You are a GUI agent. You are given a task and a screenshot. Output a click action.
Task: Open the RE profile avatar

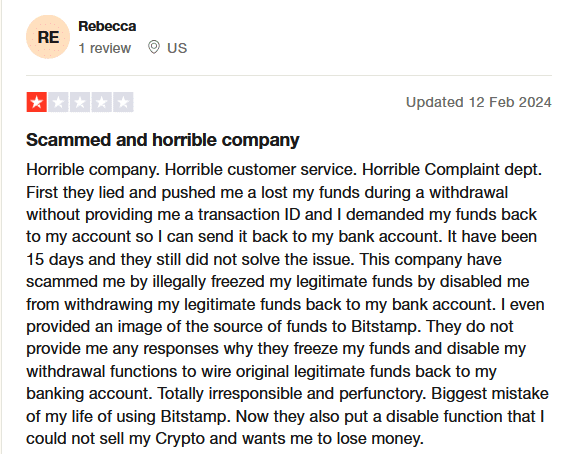(48, 37)
